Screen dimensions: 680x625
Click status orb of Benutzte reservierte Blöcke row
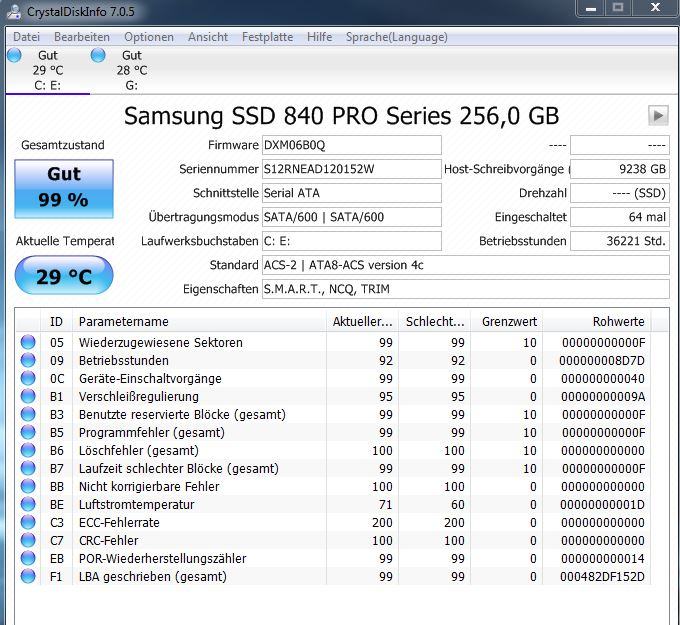(28, 414)
